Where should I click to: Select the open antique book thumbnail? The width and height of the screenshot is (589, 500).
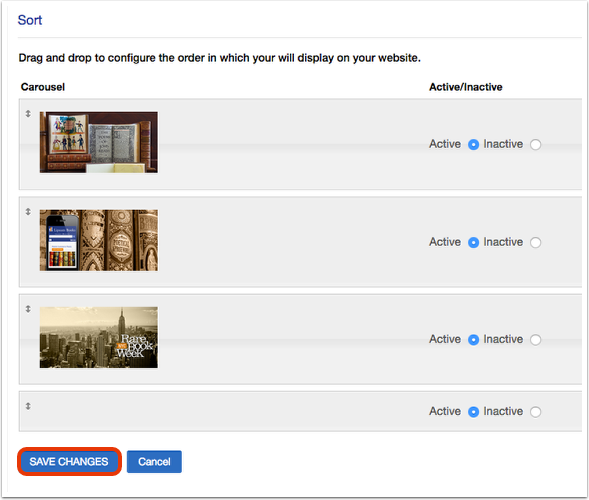click(x=99, y=142)
